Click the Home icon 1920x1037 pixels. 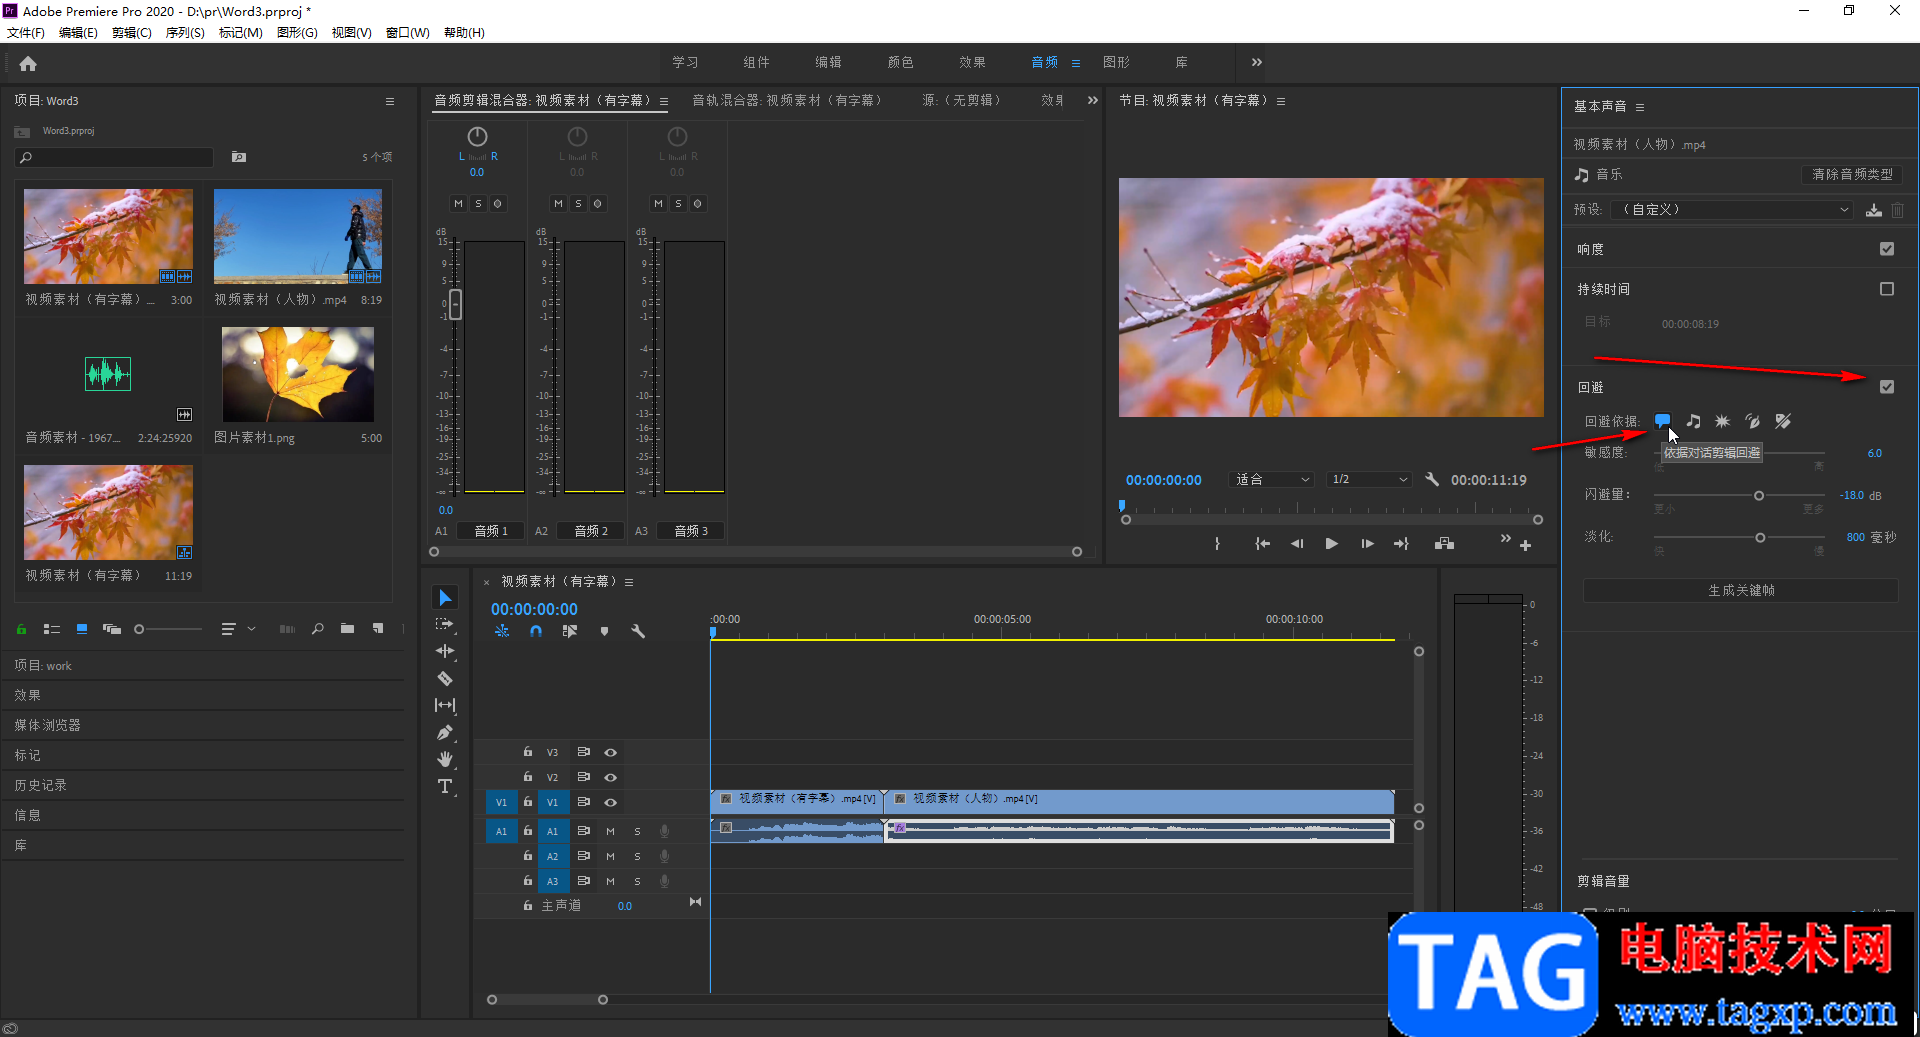[x=28, y=64]
